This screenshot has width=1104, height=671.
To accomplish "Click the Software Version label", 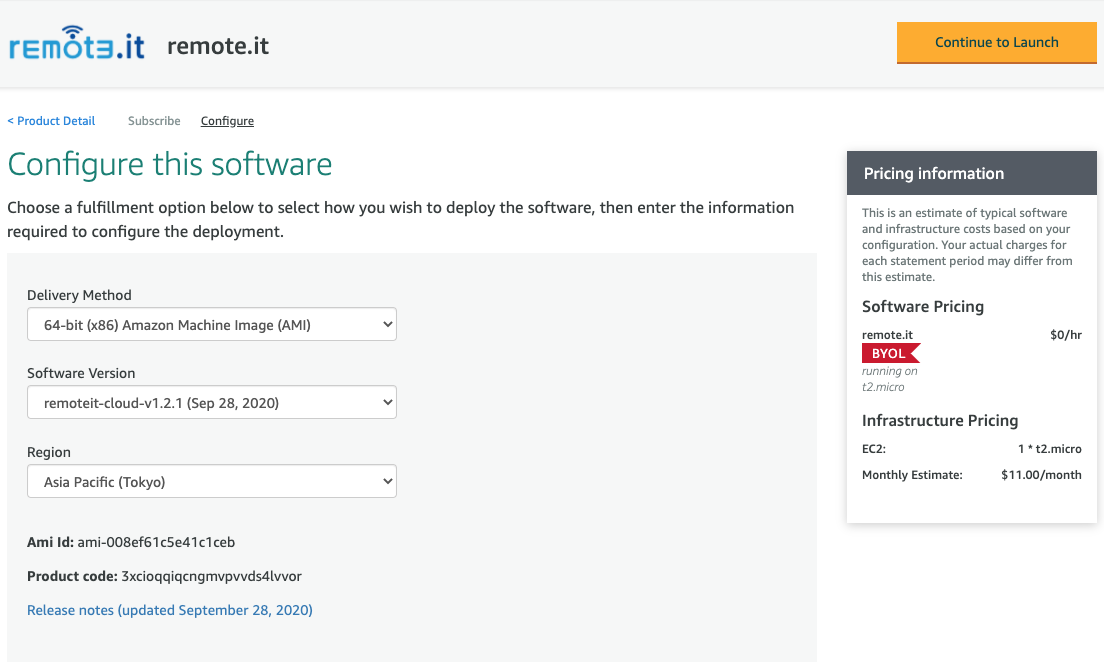I will pos(81,374).
